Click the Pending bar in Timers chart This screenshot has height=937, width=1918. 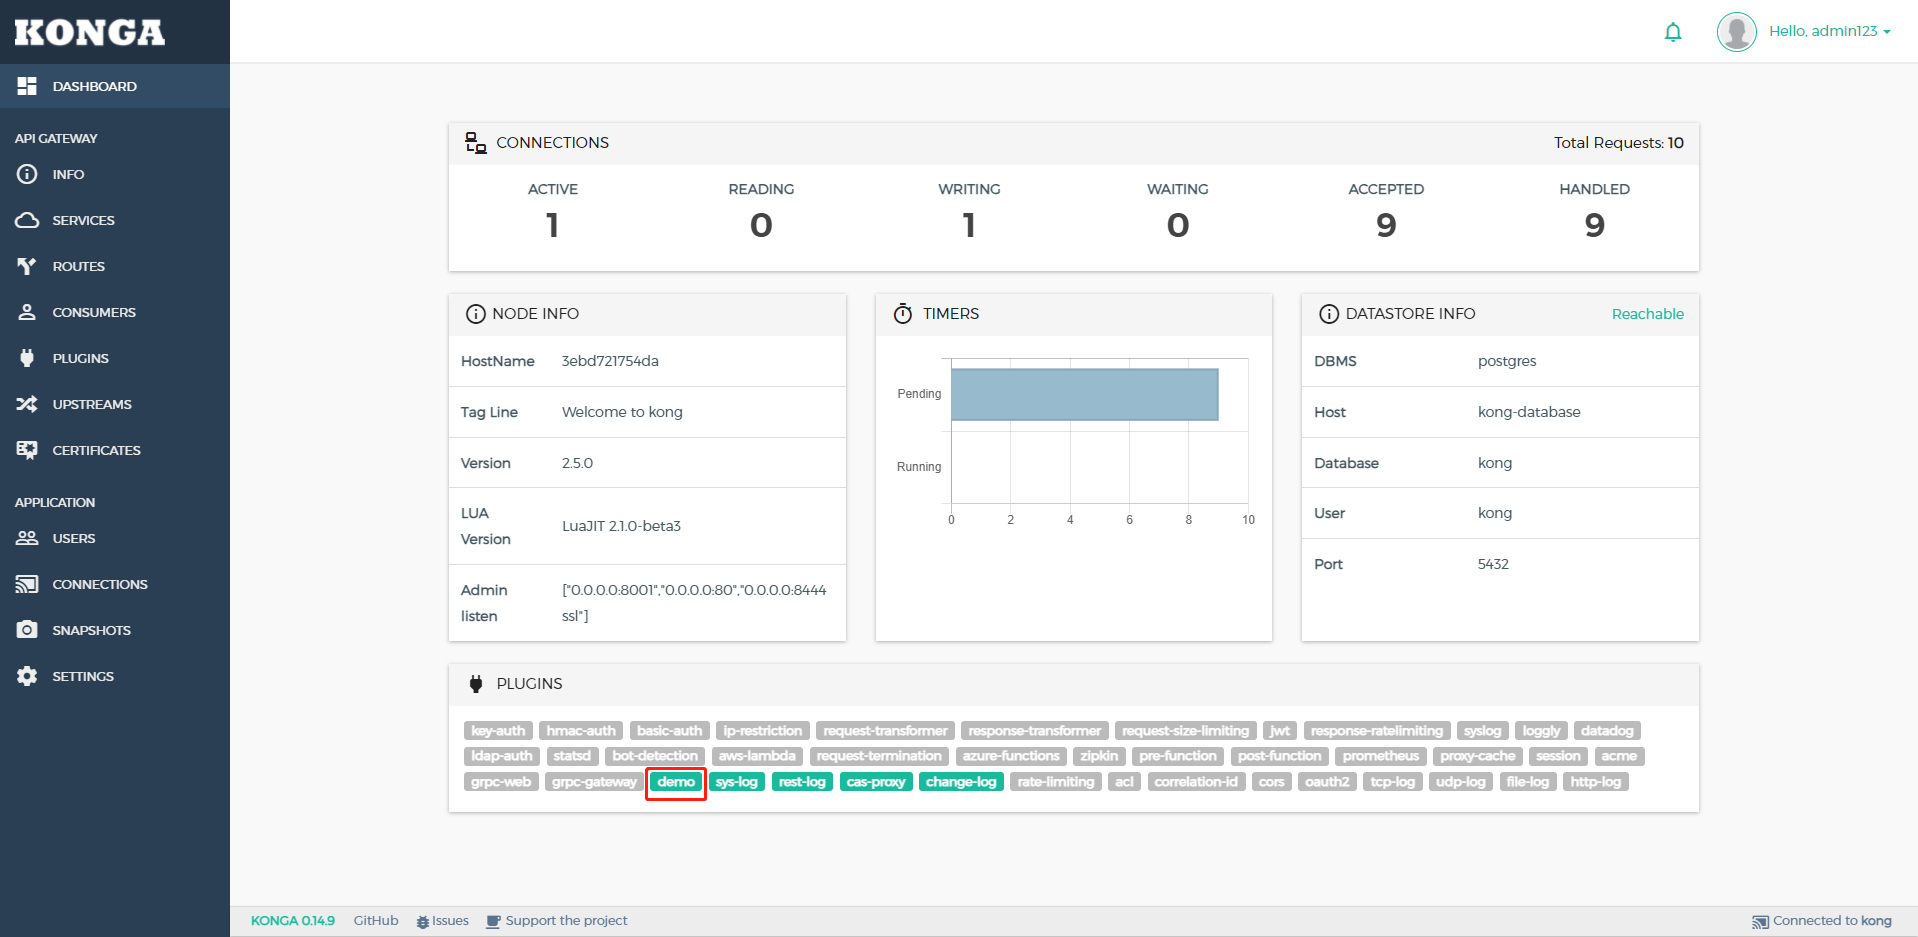[x=1085, y=395]
